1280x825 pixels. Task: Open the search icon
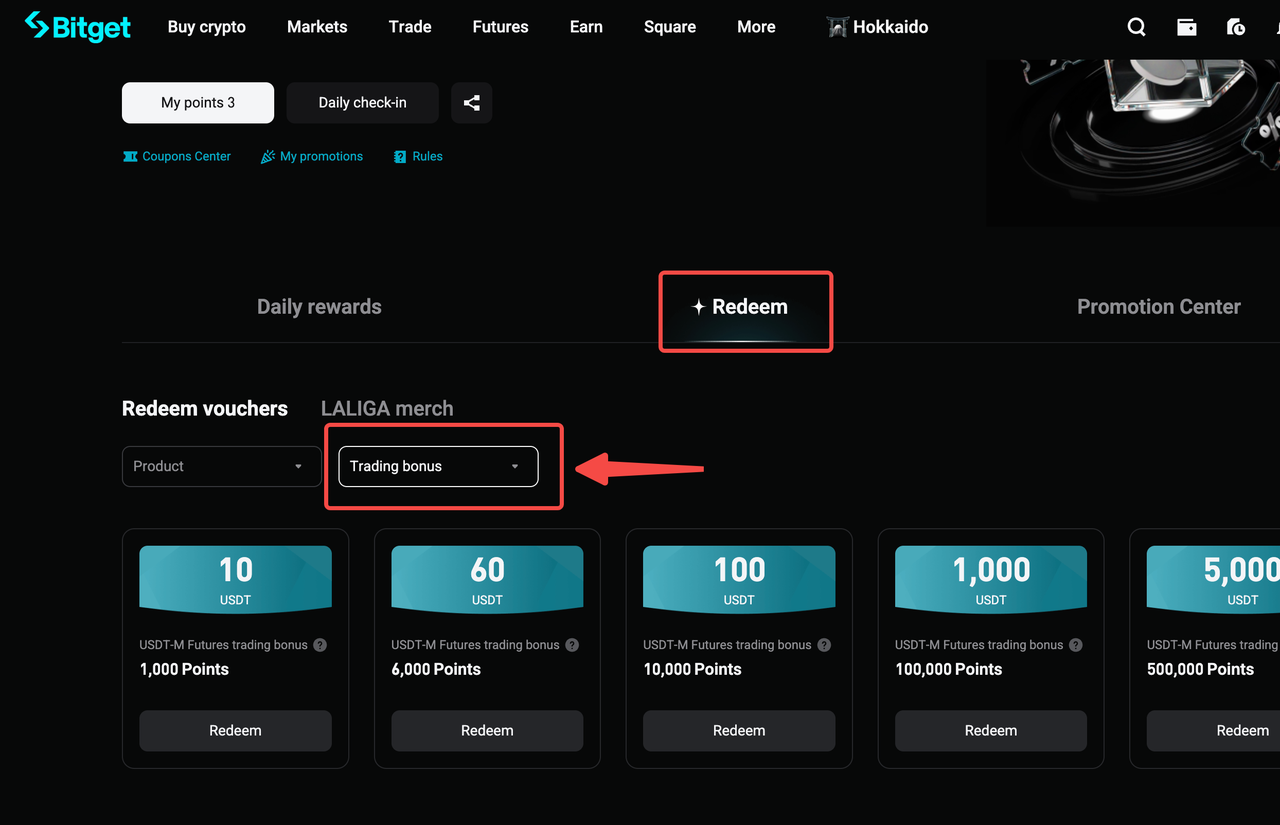coord(1136,27)
